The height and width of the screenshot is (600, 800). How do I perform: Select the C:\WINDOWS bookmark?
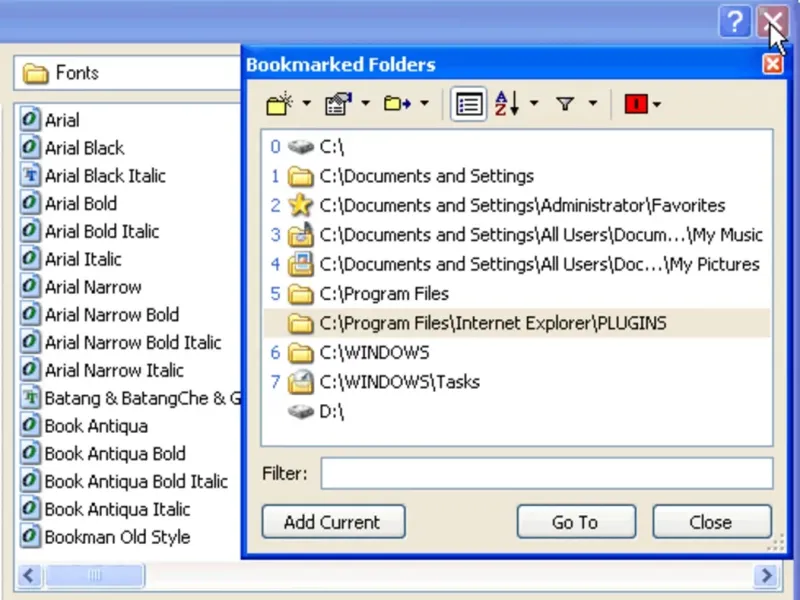click(517, 353)
